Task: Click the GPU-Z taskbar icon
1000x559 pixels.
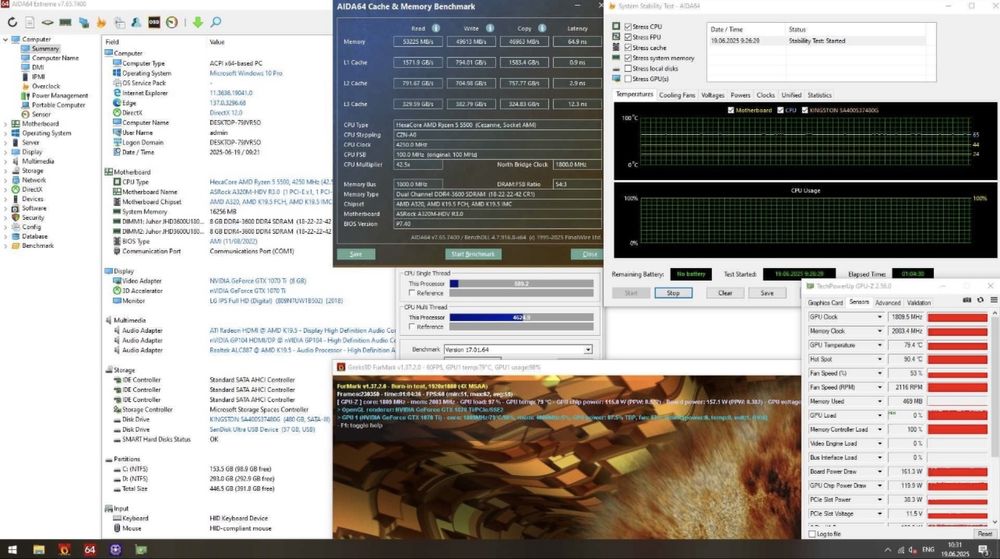Action: coord(140,549)
